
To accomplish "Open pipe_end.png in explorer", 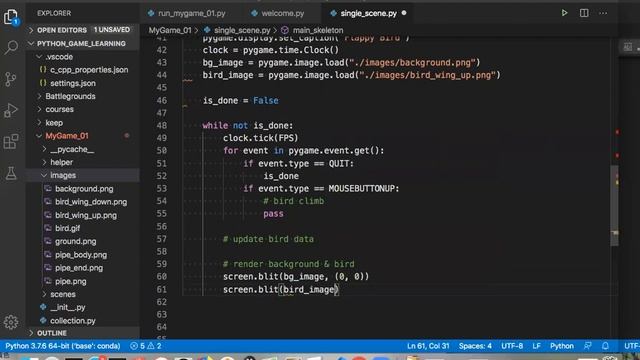I will click(83, 268).
